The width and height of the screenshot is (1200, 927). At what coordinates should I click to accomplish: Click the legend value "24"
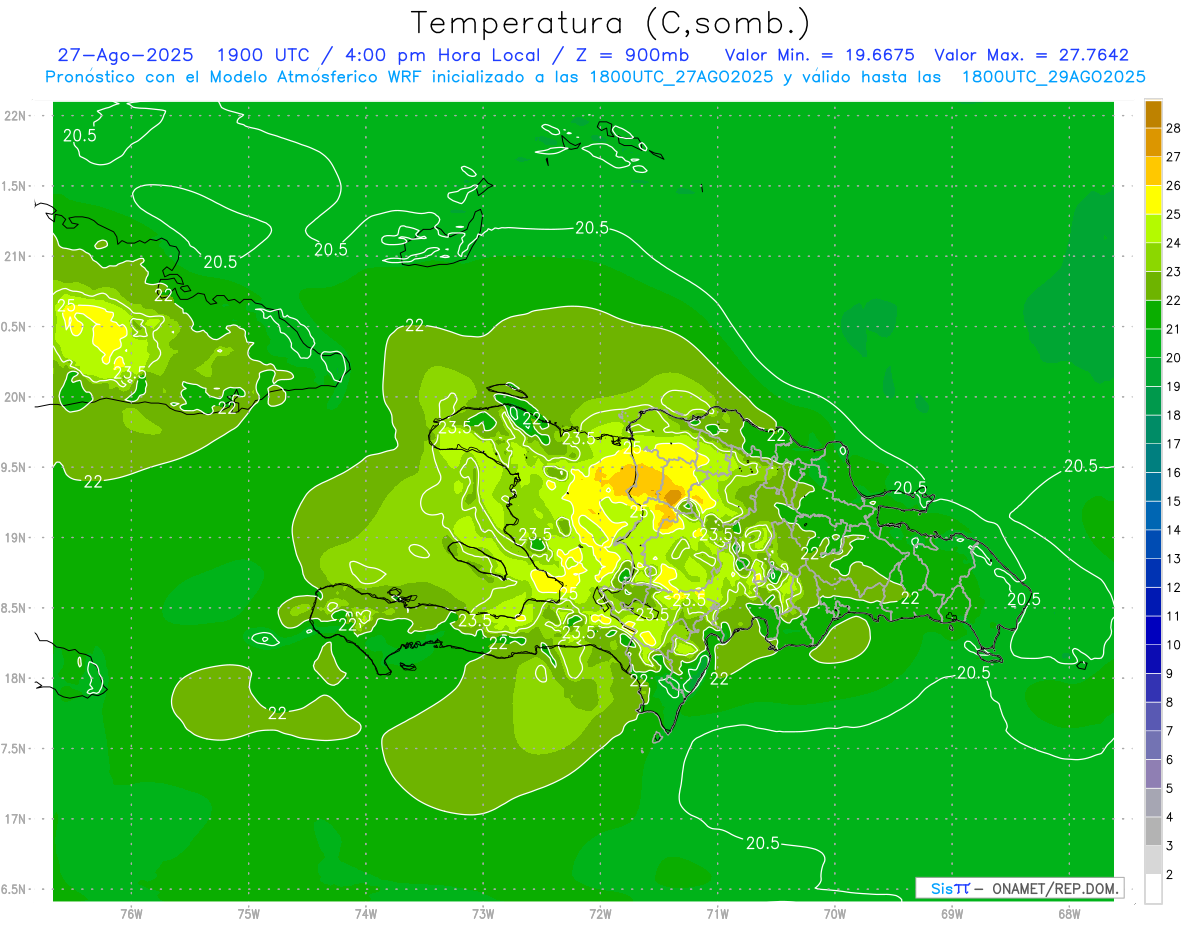(1173, 243)
